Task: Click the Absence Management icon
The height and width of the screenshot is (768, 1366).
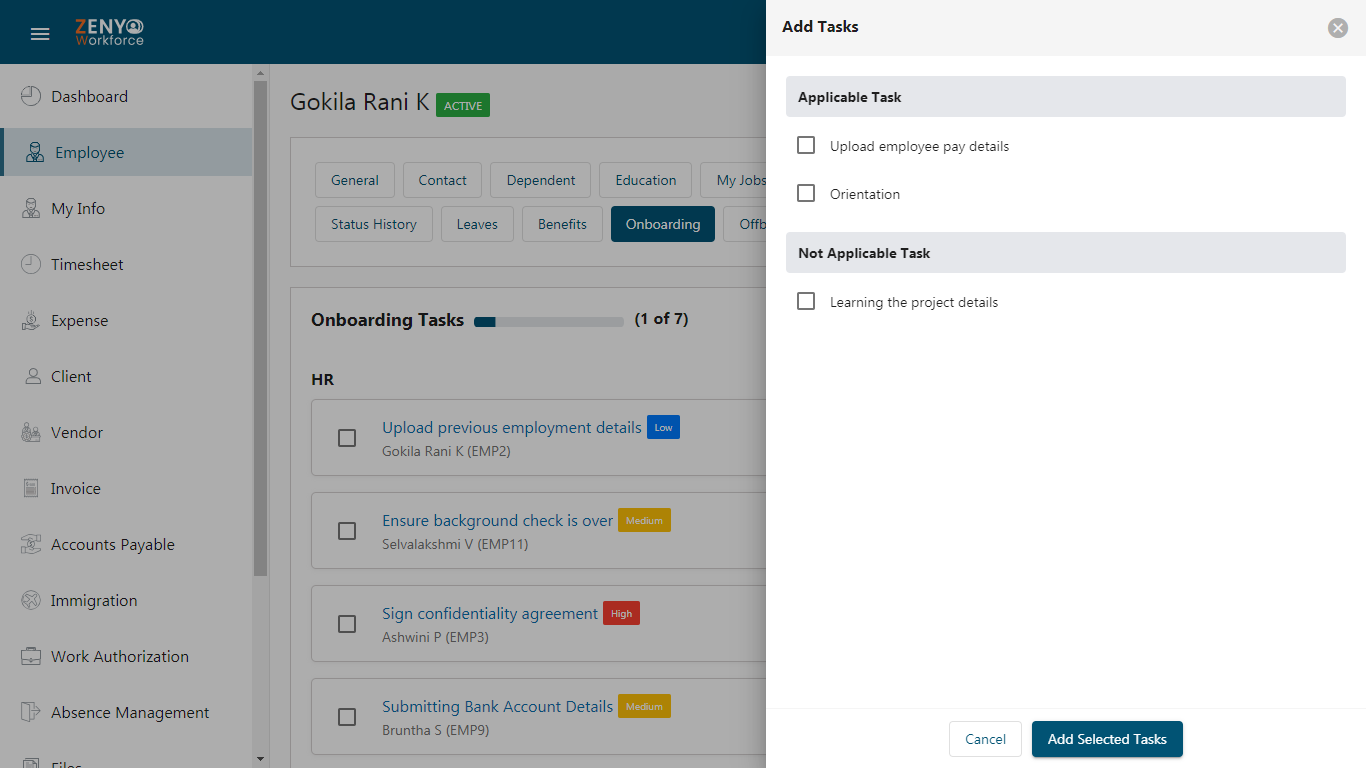Action: pyautogui.click(x=31, y=712)
